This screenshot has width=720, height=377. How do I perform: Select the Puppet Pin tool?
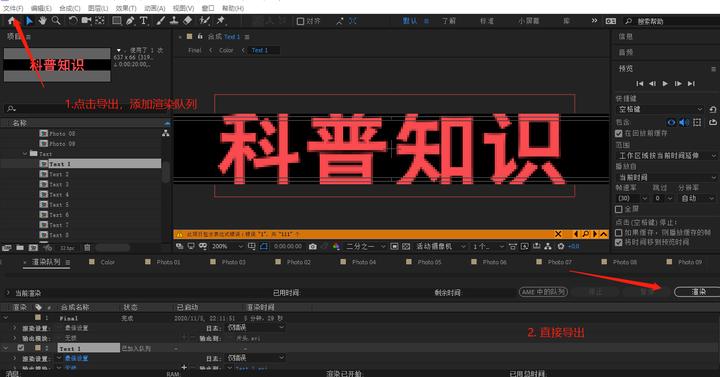(221, 21)
